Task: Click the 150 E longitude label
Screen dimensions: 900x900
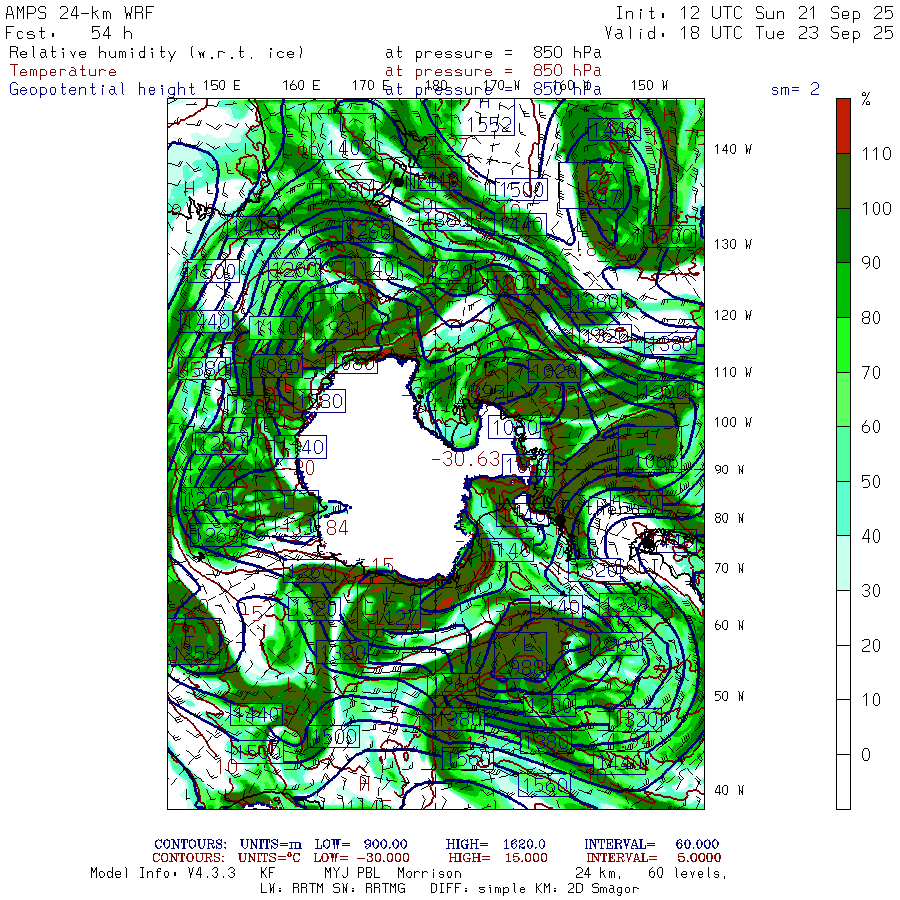Action: pos(221,85)
